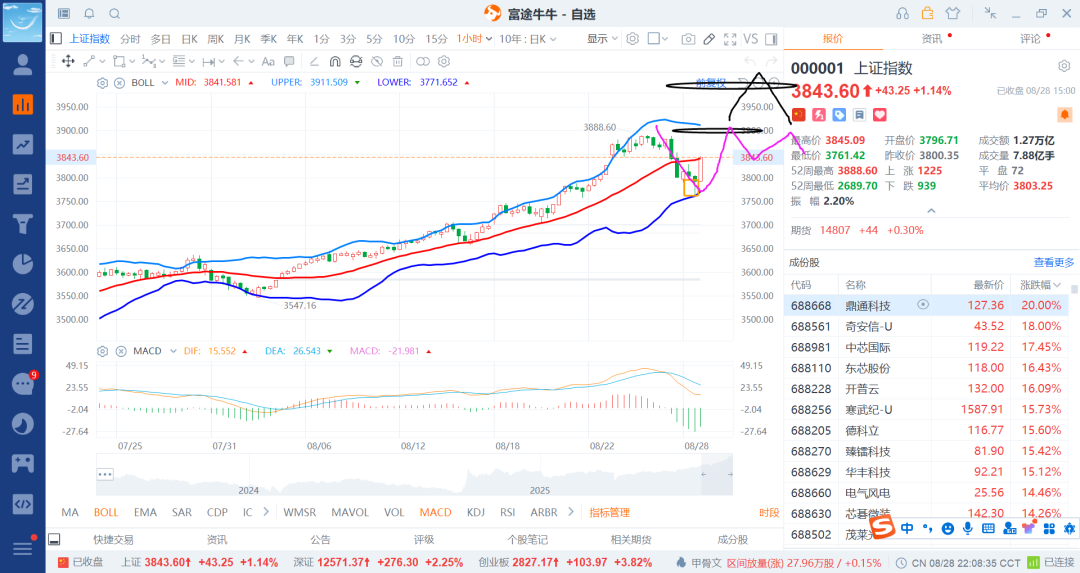Screen dimensions: 1080x573
Task: Open the orange wallet icon
Action: (928, 13)
